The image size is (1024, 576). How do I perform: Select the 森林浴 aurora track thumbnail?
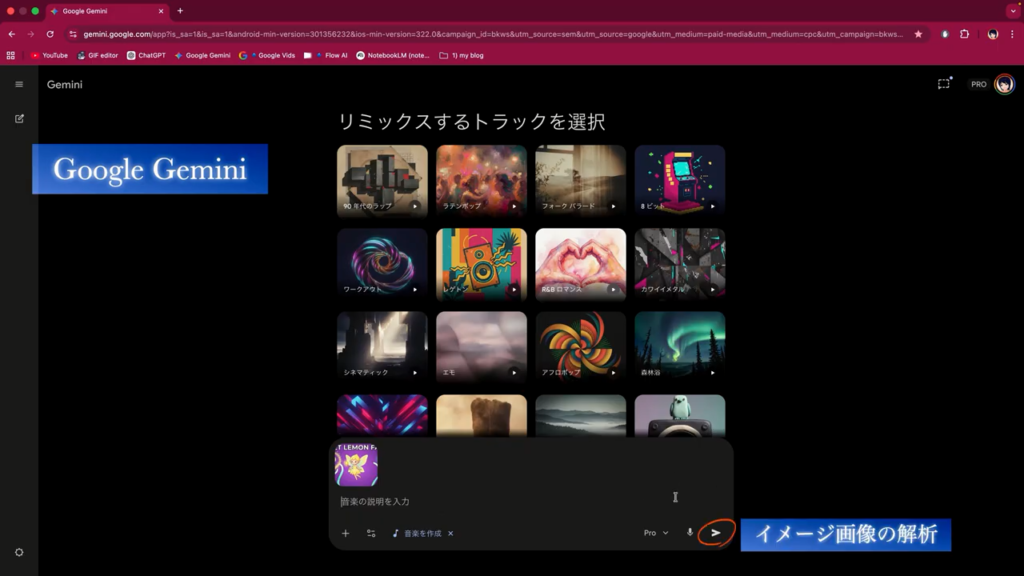tap(679, 342)
